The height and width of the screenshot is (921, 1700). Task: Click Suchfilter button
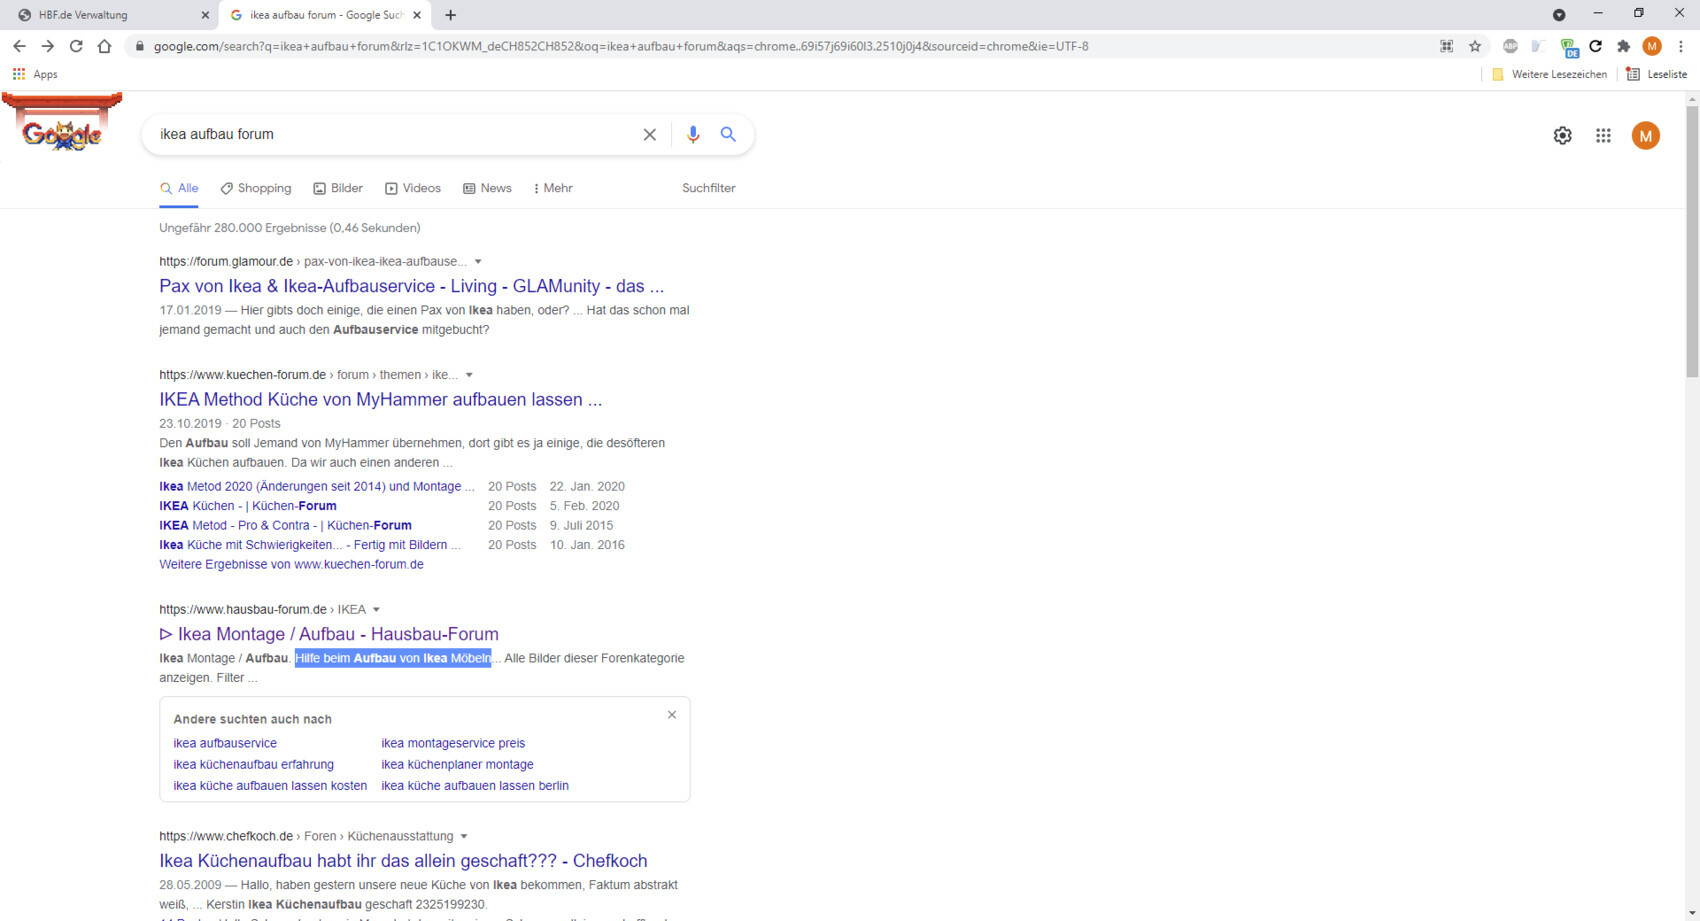click(x=708, y=188)
